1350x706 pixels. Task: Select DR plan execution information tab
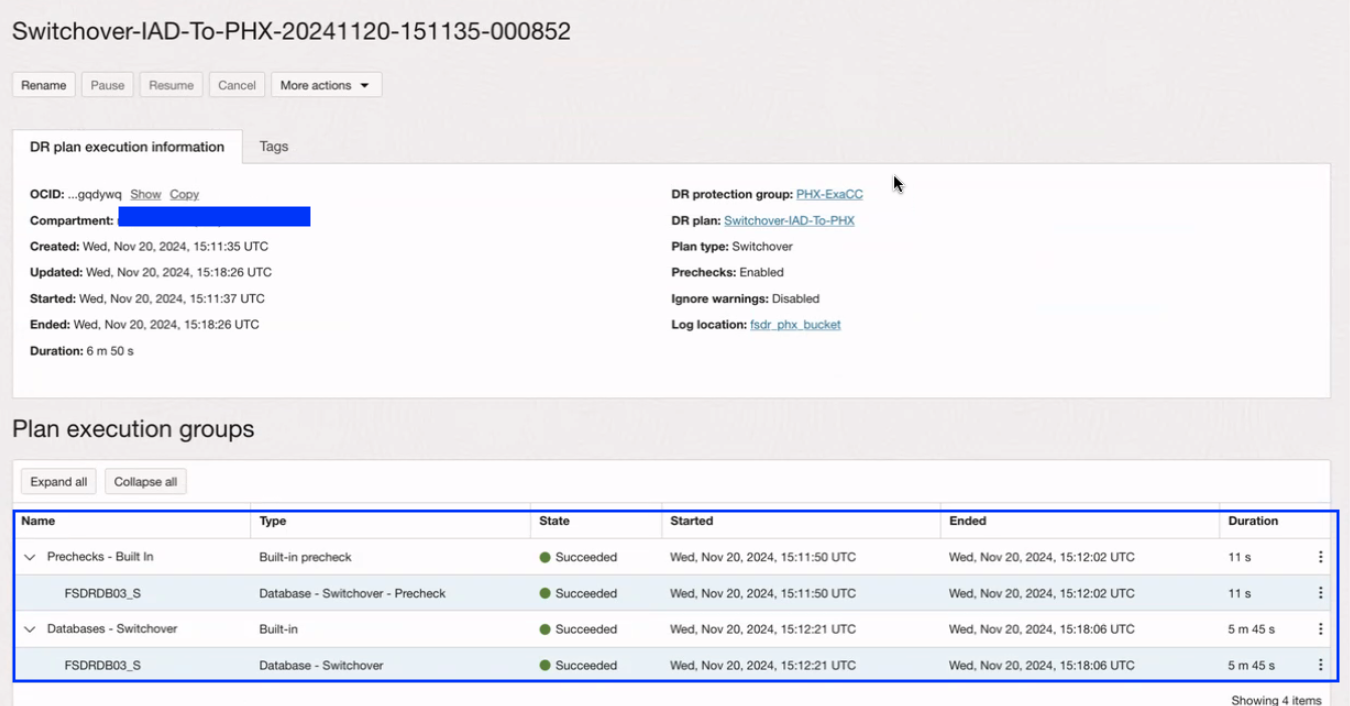(x=127, y=146)
